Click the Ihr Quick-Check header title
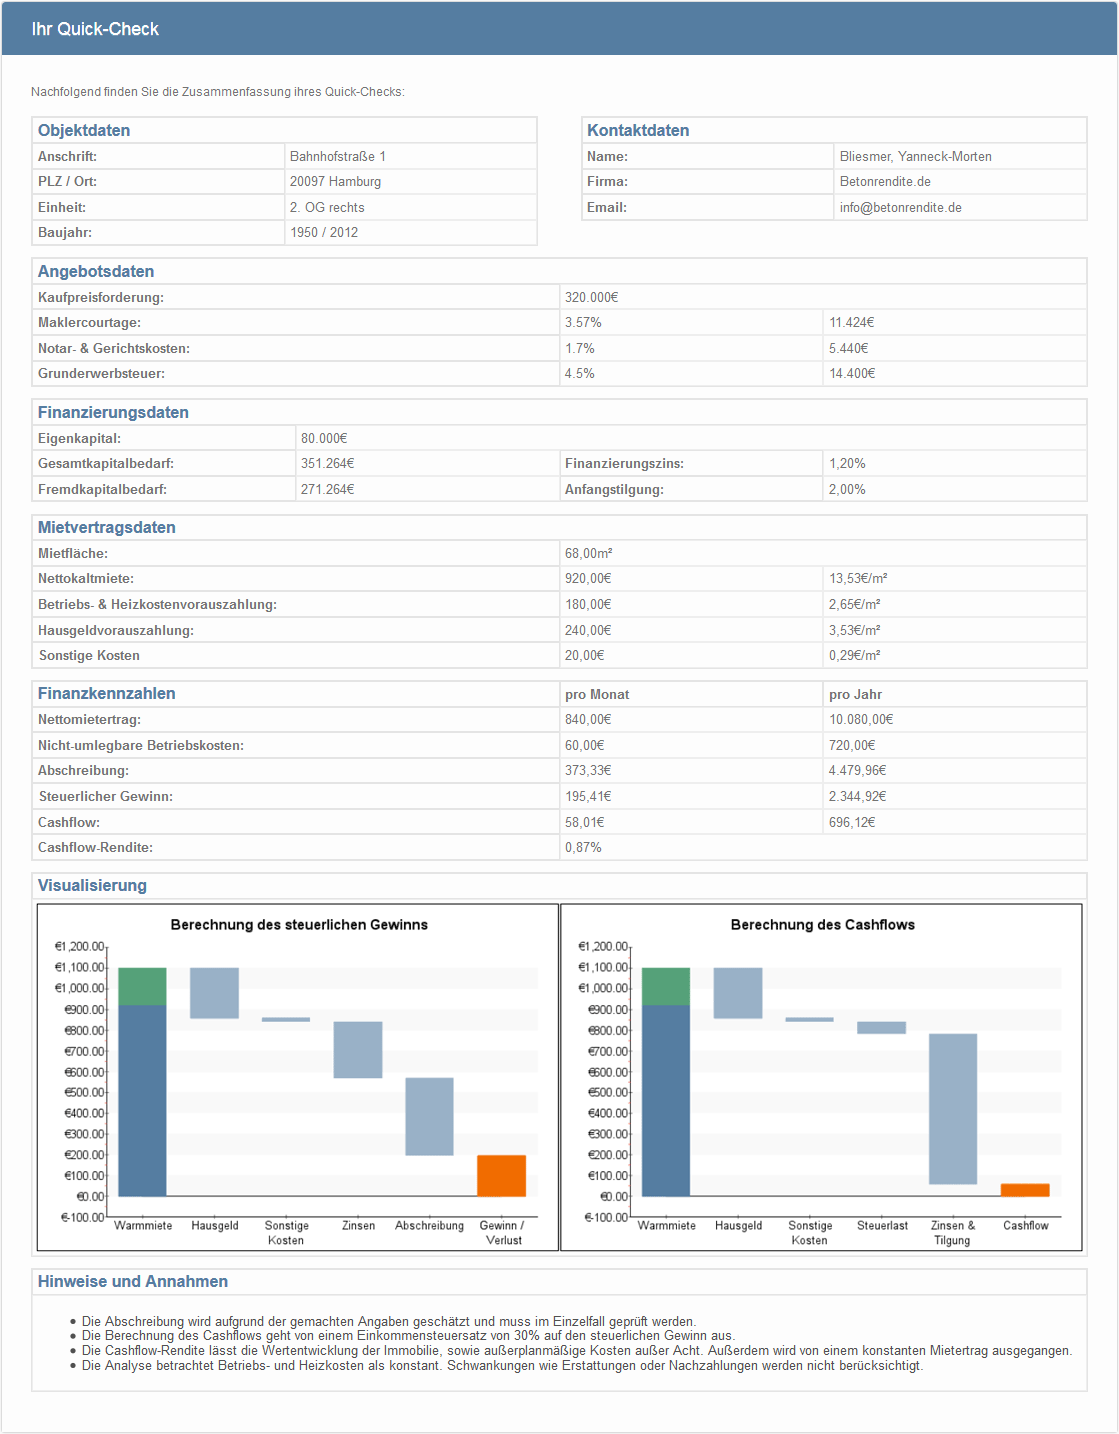The height and width of the screenshot is (1434, 1119). (95, 29)
